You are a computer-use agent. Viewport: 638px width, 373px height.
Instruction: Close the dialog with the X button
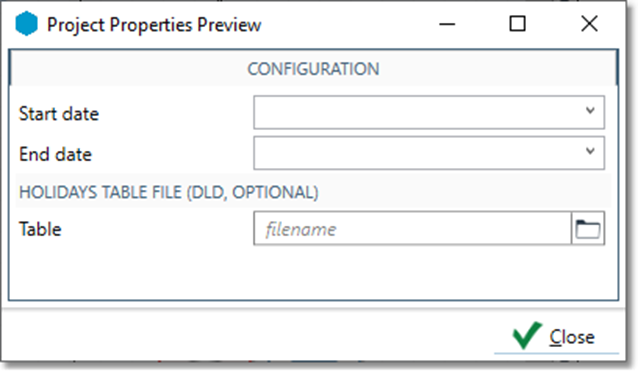tap(589, 24)
